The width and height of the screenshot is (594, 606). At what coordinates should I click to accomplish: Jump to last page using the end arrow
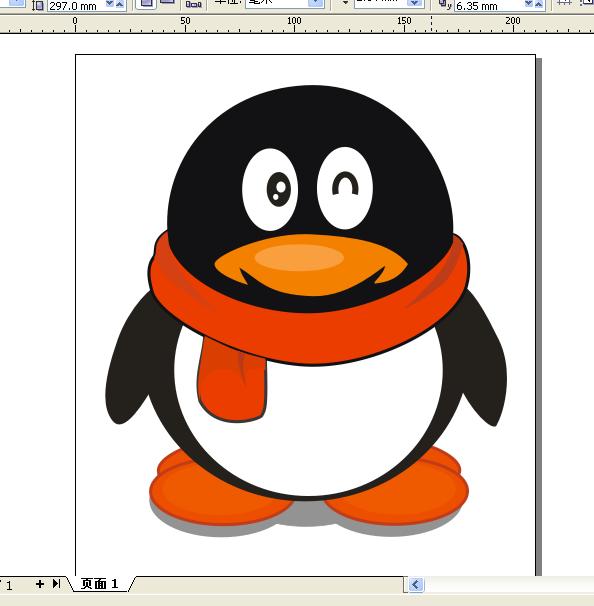pos(56,583)
